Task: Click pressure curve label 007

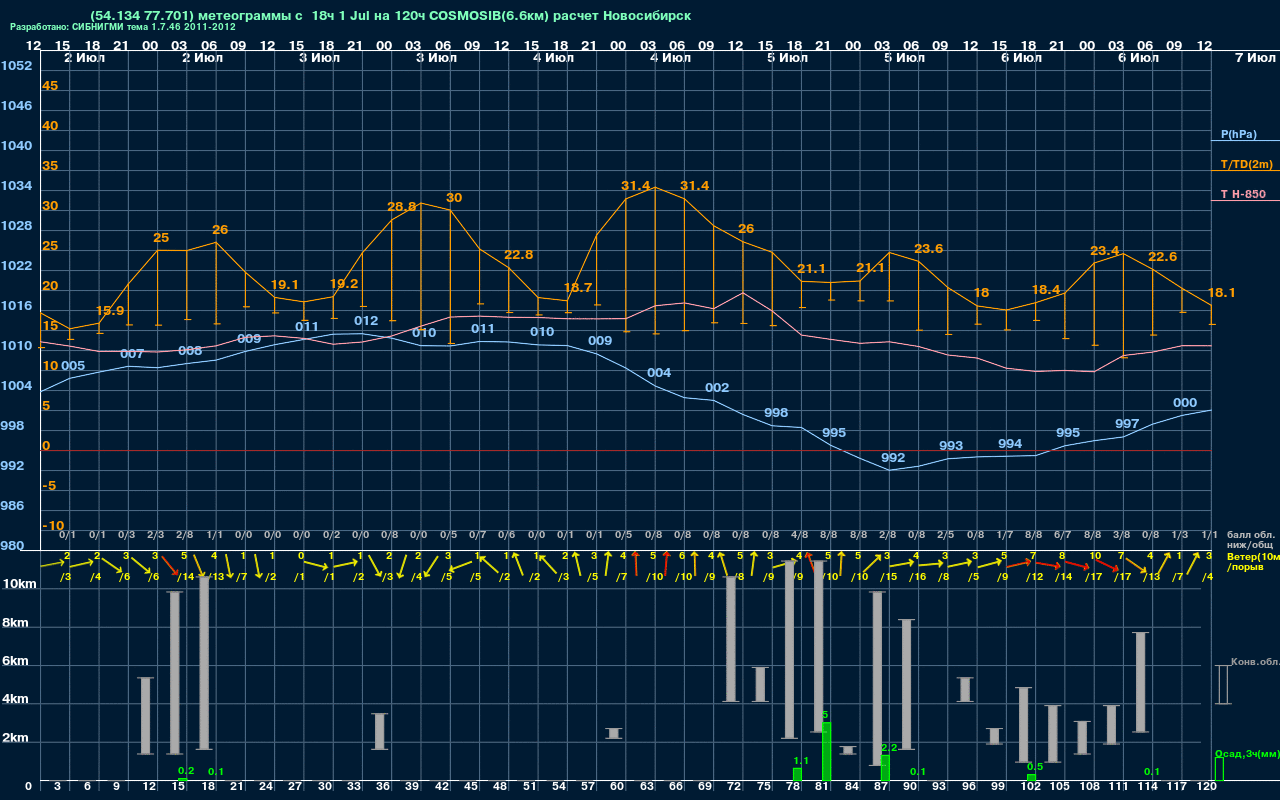Action: [132, 354]
